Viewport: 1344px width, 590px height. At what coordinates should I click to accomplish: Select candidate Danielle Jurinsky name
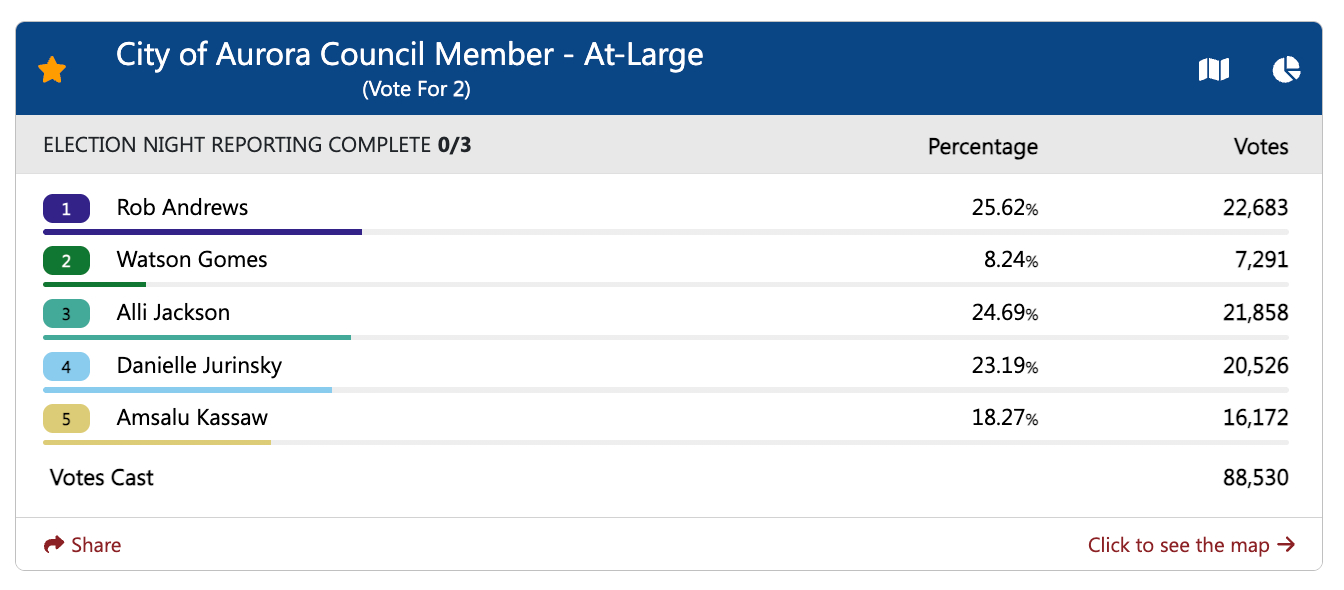click(x=199, y=366)
